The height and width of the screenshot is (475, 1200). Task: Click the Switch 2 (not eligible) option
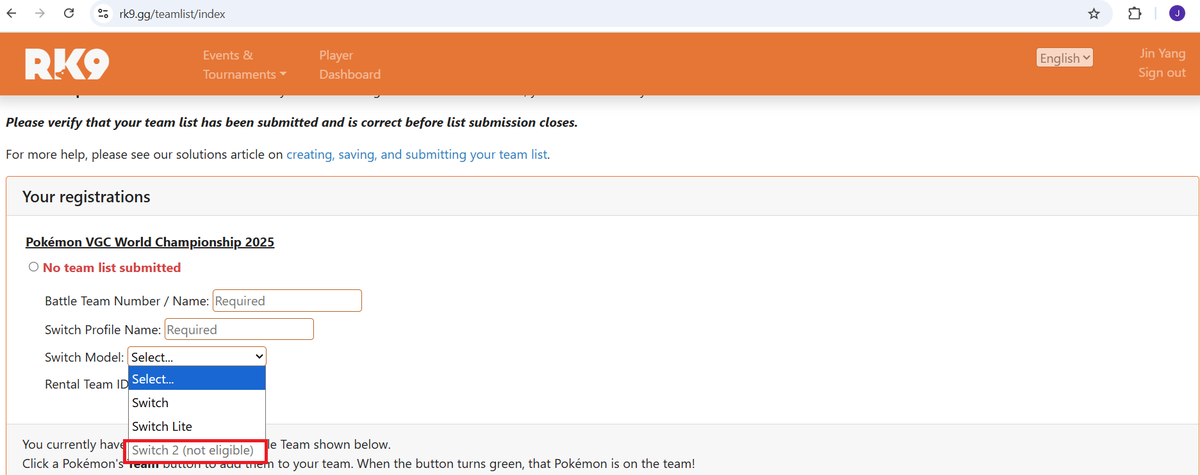tap(196, 451)
